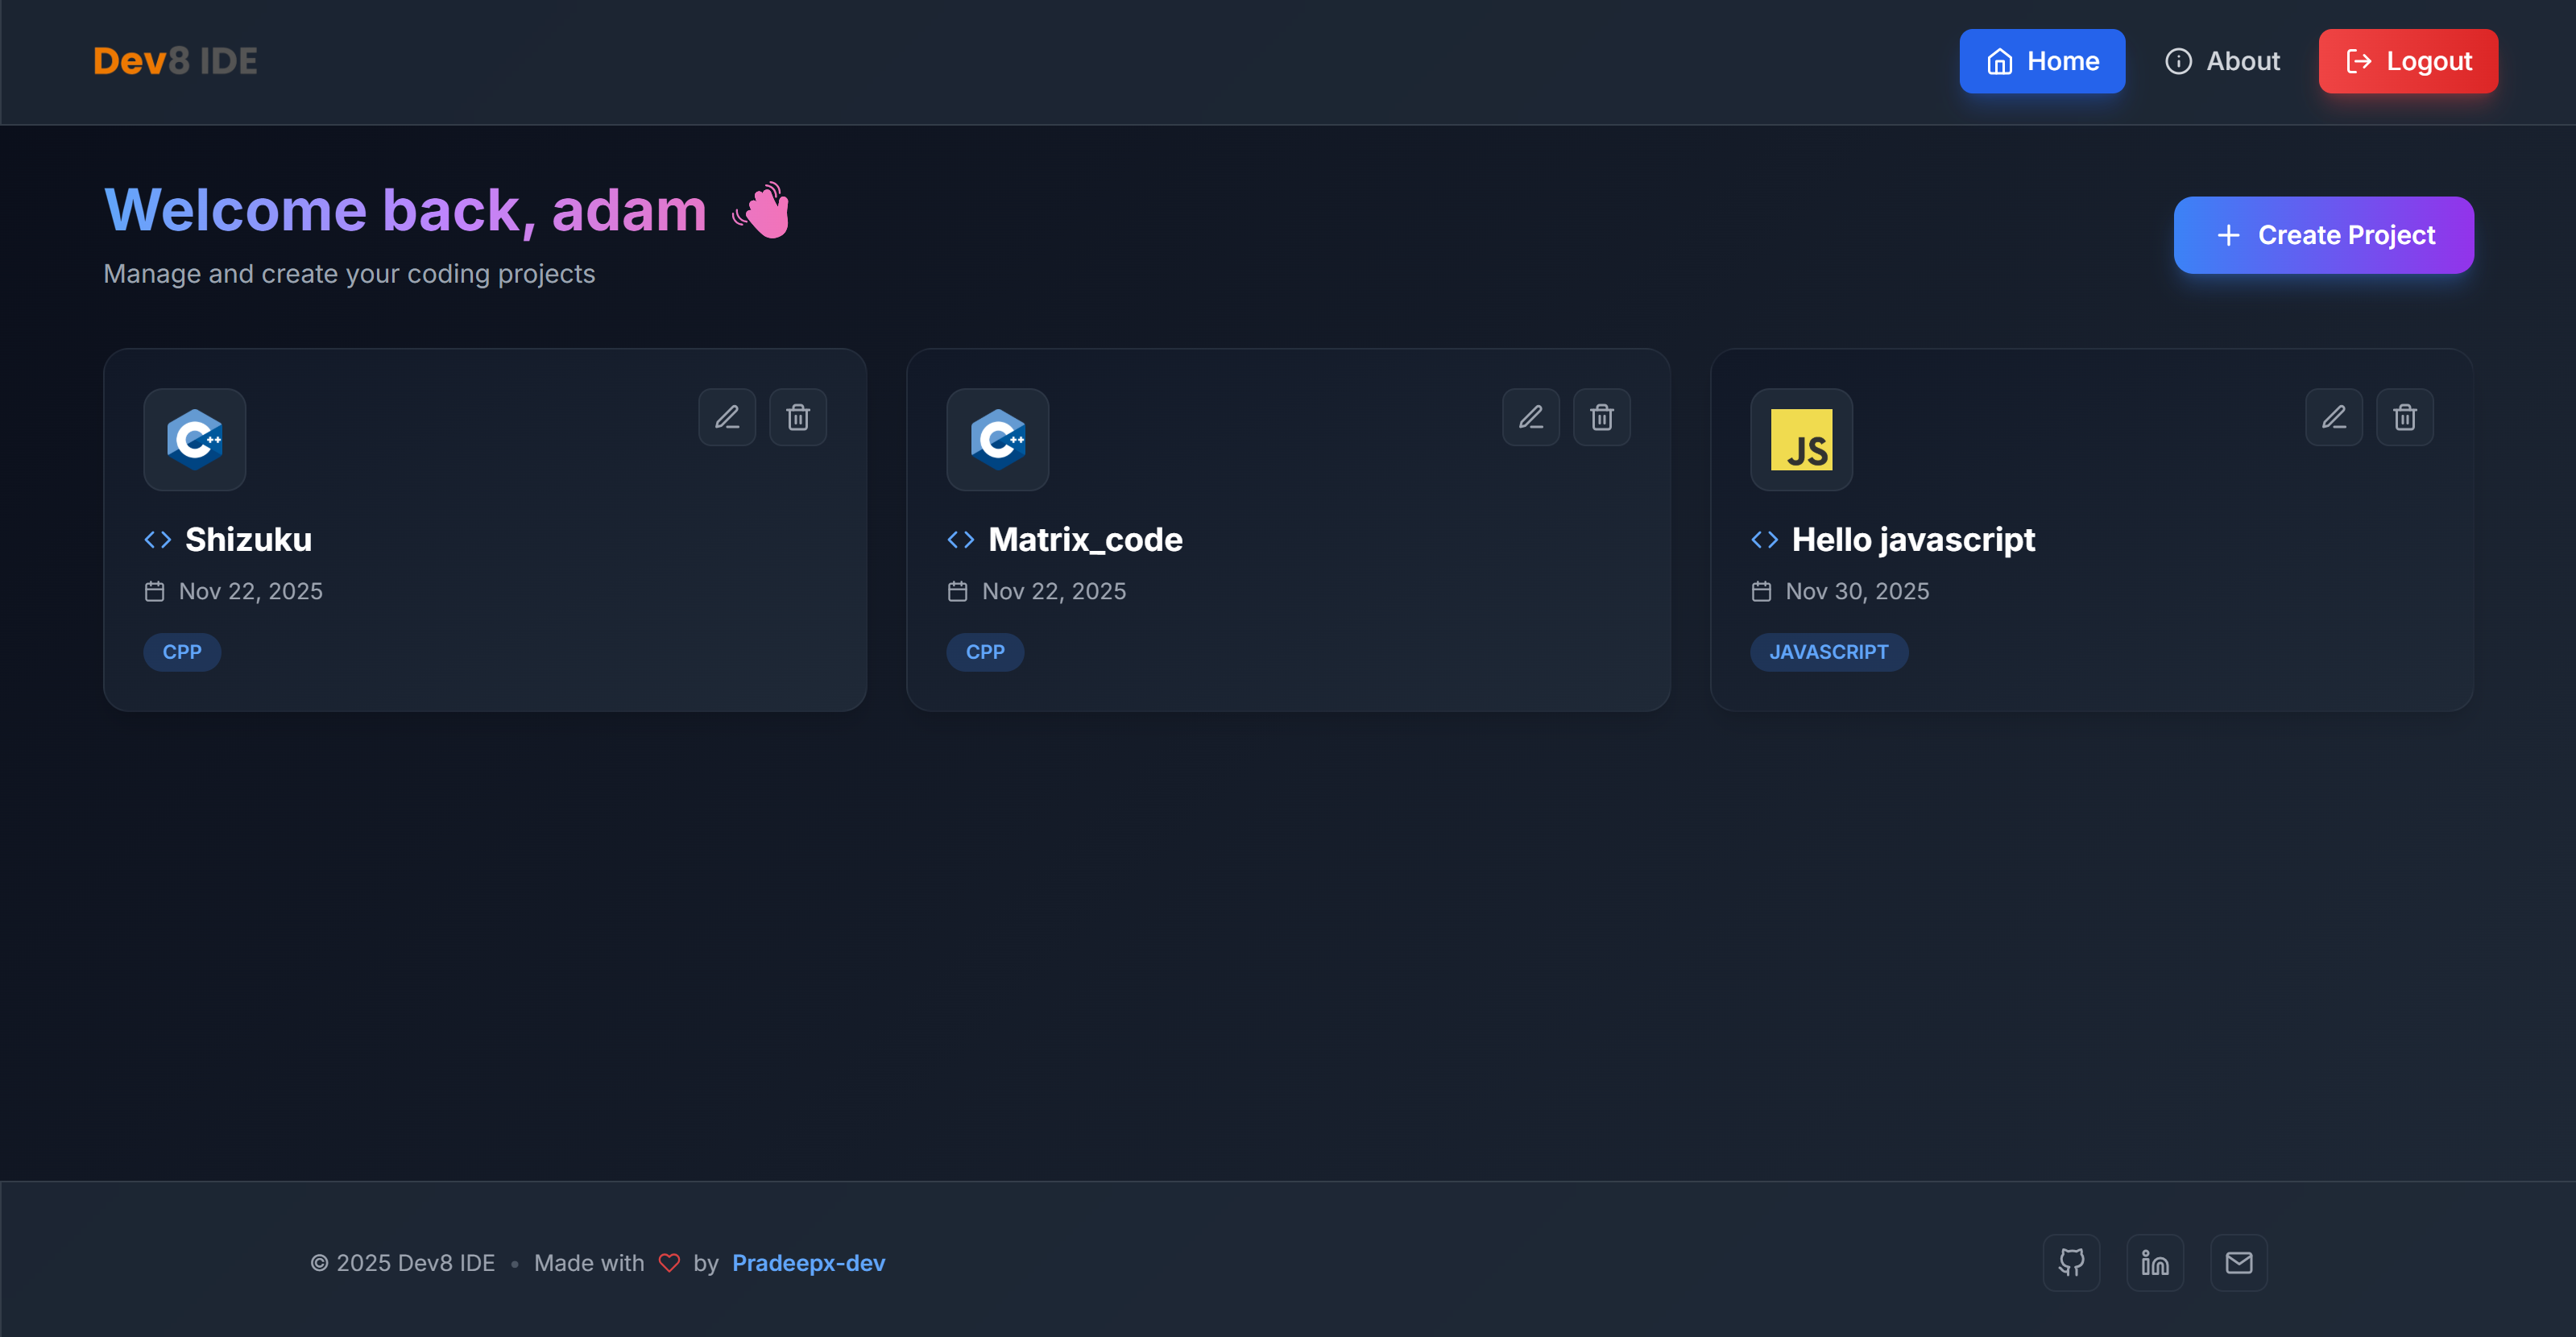Click the delete trash icon on Shizuku project
Screen dimensions: 2576x1337
tap(798, 417)
